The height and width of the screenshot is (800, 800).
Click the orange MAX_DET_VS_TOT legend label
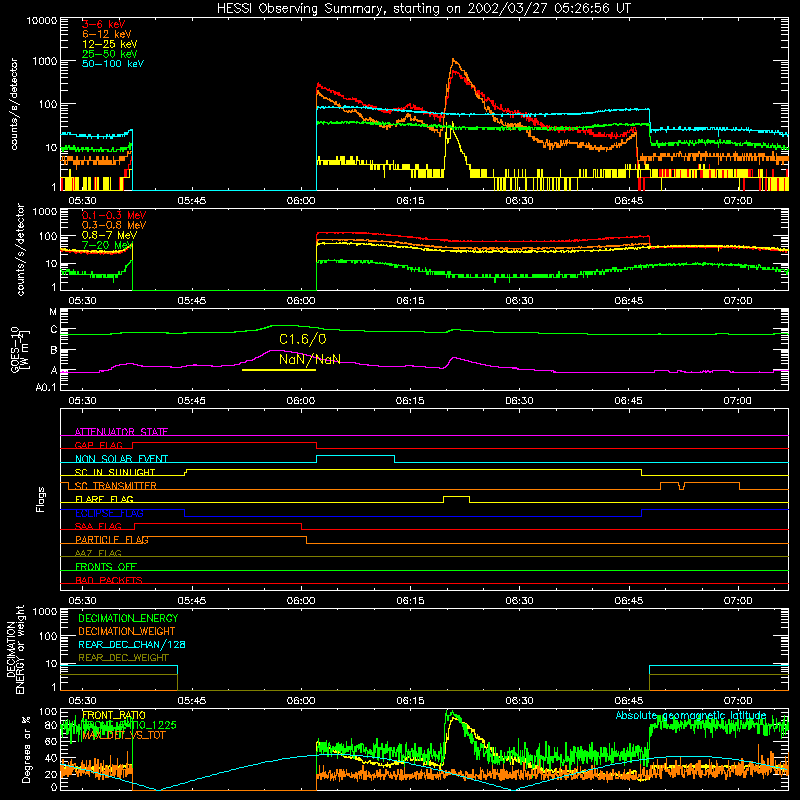point(123,735)
